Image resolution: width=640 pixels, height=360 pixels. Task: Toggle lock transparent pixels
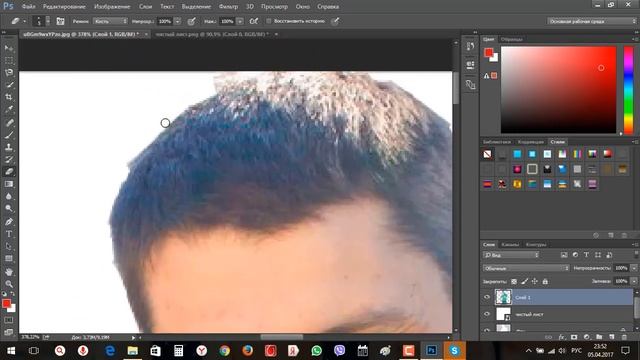pyautogui.click(x=514, y=282)
